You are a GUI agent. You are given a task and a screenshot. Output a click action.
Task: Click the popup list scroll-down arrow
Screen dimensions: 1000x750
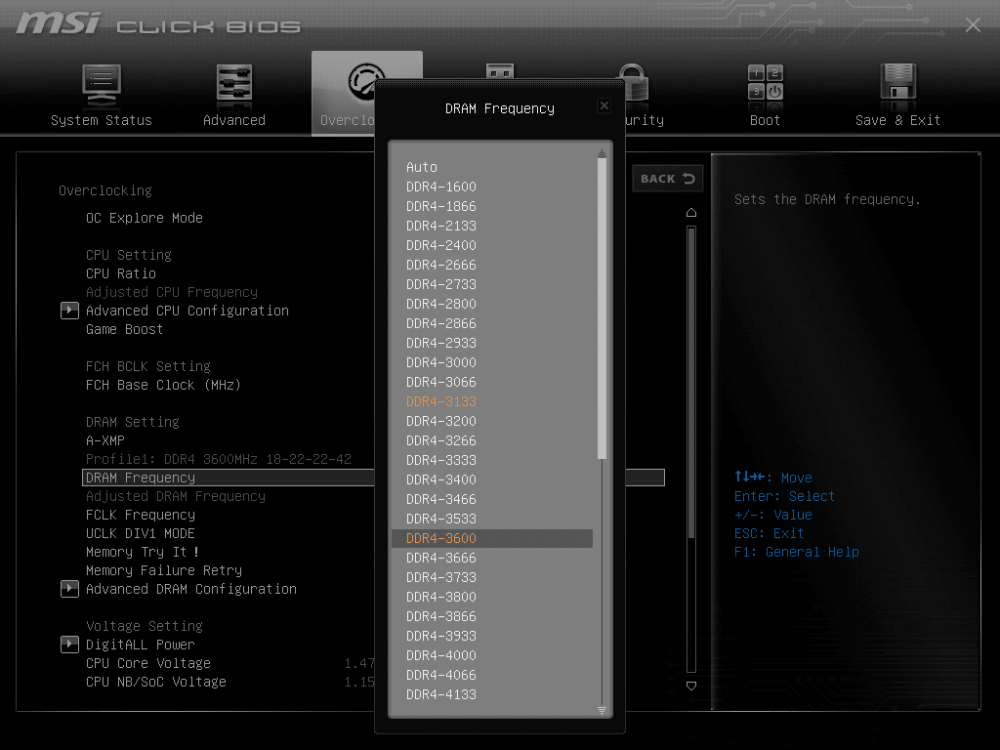[x=601, y=710]
